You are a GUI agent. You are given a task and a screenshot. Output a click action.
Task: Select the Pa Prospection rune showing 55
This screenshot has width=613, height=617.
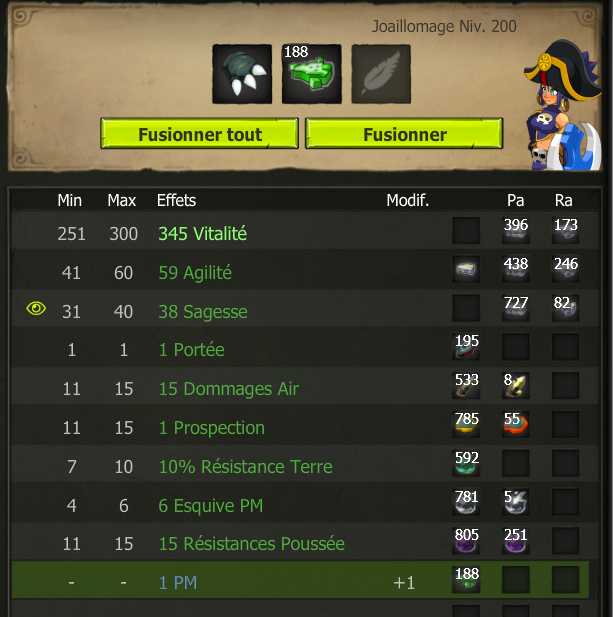[x=515, y=424]
